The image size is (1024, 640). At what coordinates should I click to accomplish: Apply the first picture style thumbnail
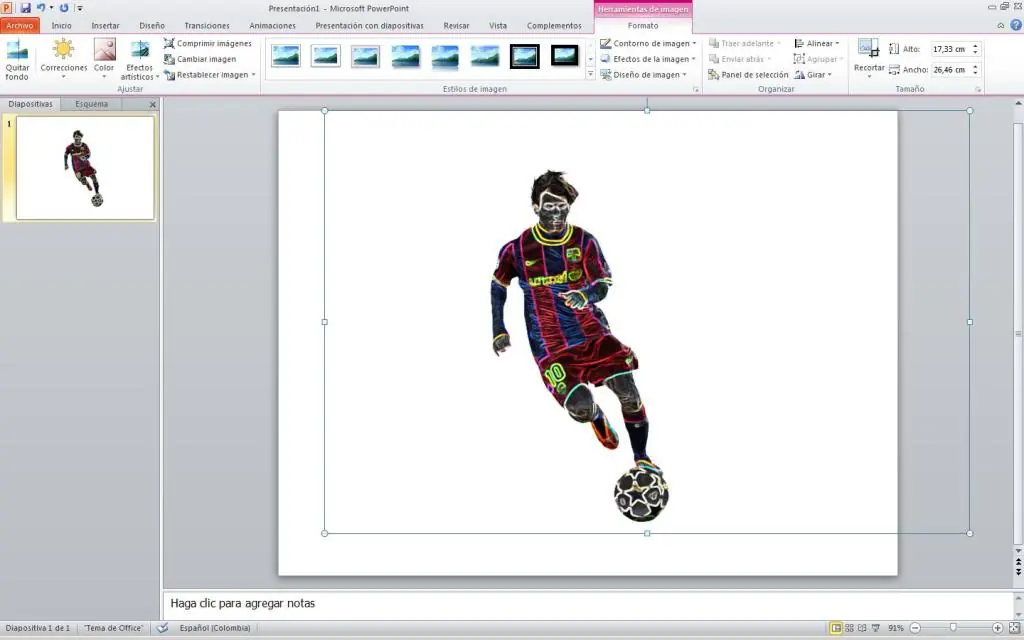285,56
